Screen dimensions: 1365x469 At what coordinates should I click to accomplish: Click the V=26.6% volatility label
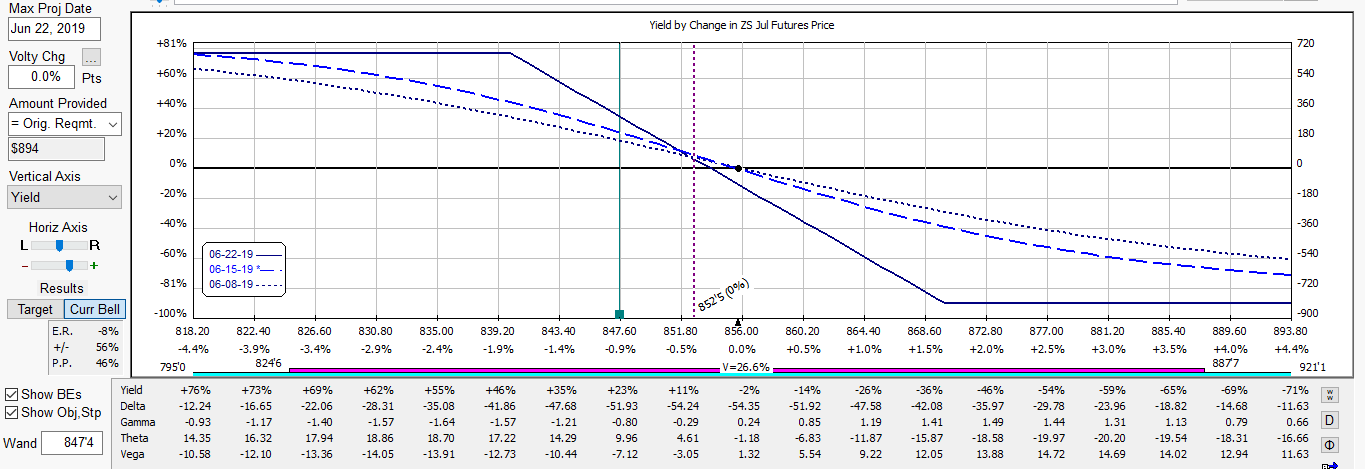coord(746,367)
